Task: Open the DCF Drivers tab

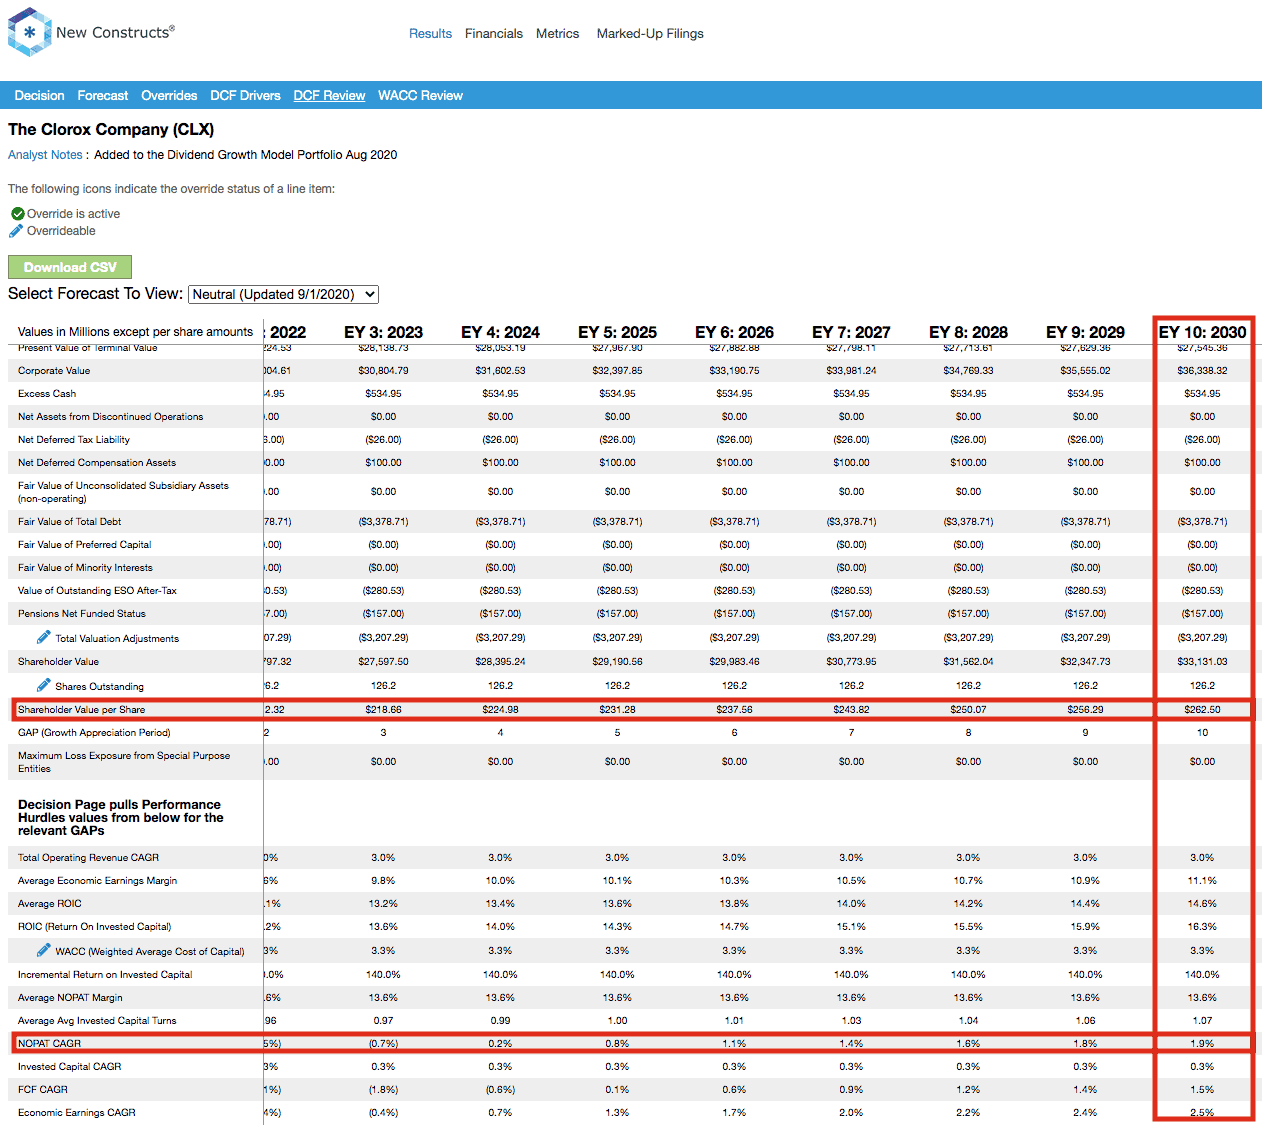Action: pyautogui.click(x=245, y=96)
